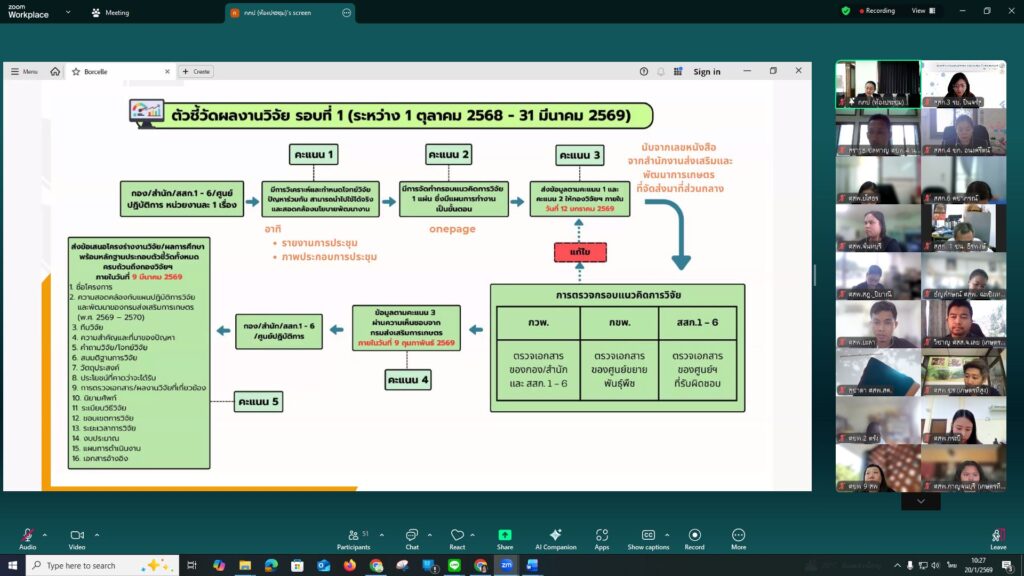Click the Leave meeting button
The image size is (1024, 576).
coord(998,537)
